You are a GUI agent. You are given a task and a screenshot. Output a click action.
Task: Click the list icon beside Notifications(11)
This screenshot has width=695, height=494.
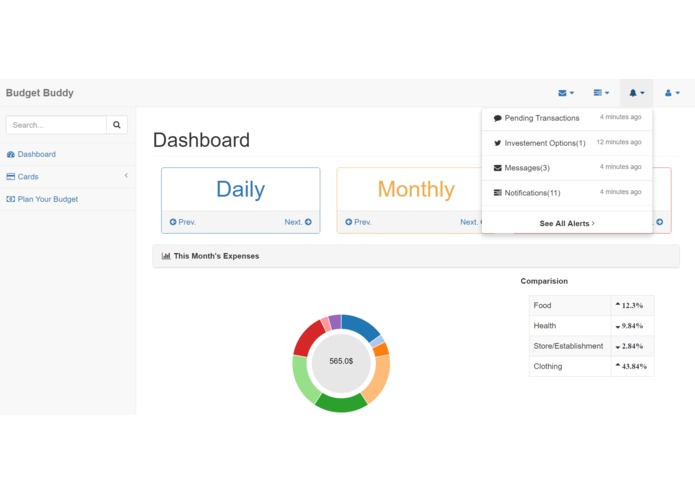[x=497, y=193]
